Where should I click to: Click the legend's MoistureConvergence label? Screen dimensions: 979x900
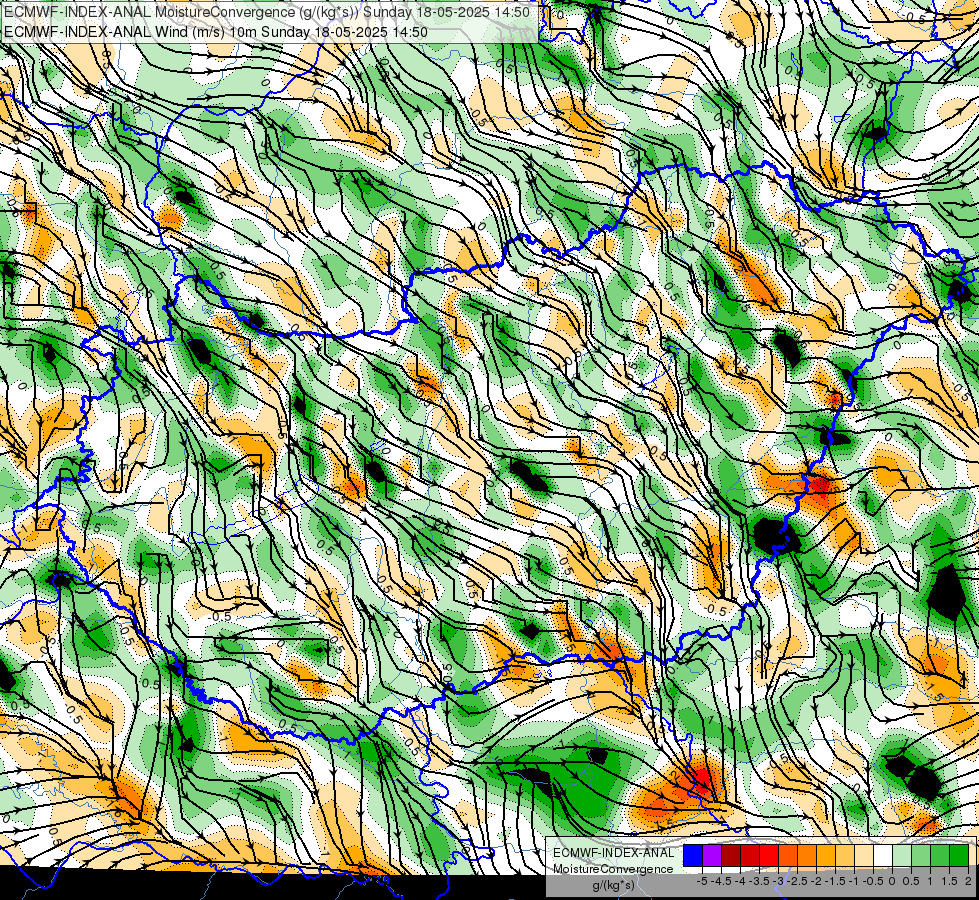coord(613,869)
